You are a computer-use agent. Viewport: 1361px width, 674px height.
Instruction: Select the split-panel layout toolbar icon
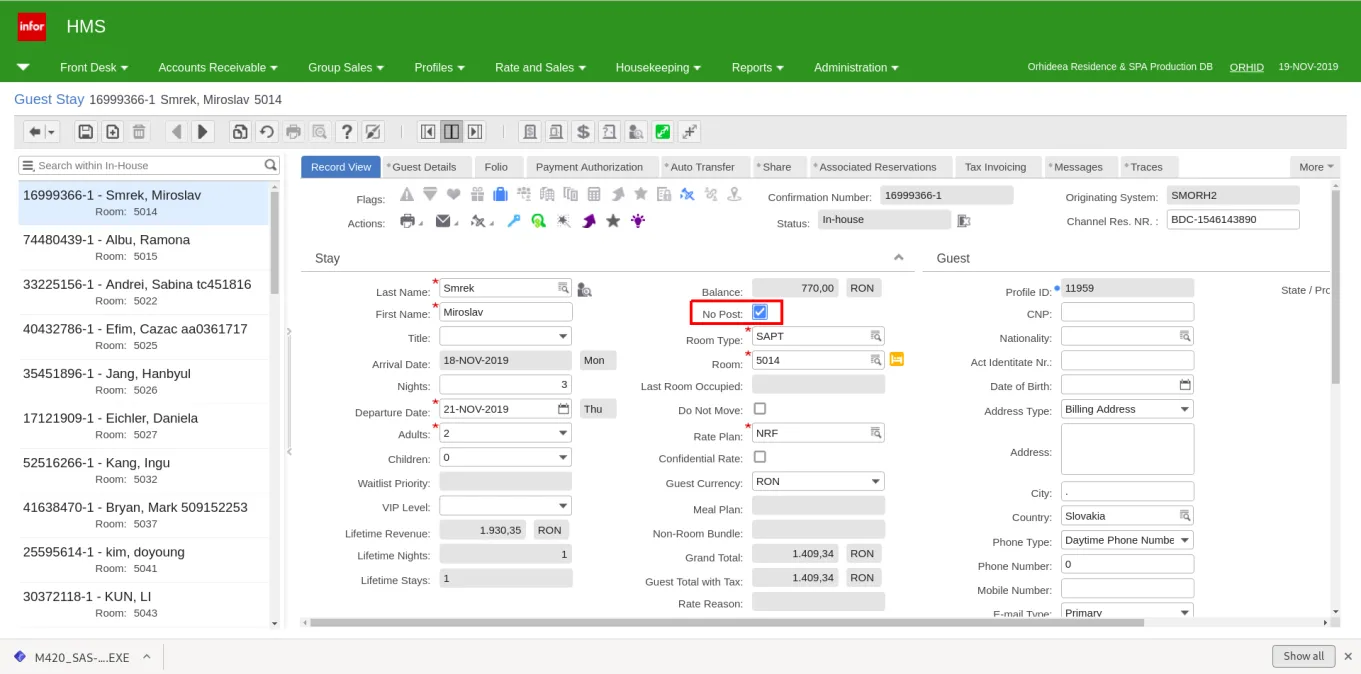pos(452,132)
